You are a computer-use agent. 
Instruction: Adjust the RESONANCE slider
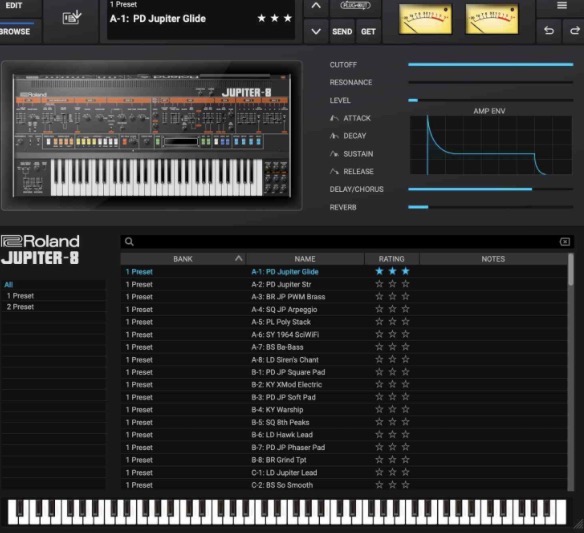(x=491, y=82)
